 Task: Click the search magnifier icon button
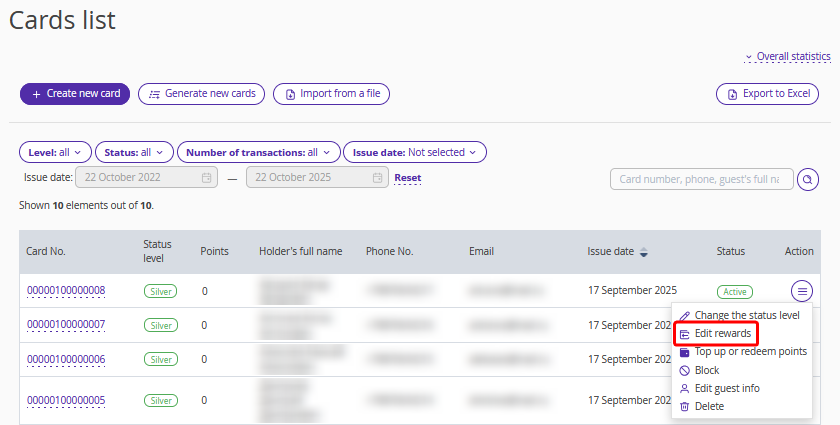coord(808,179)
